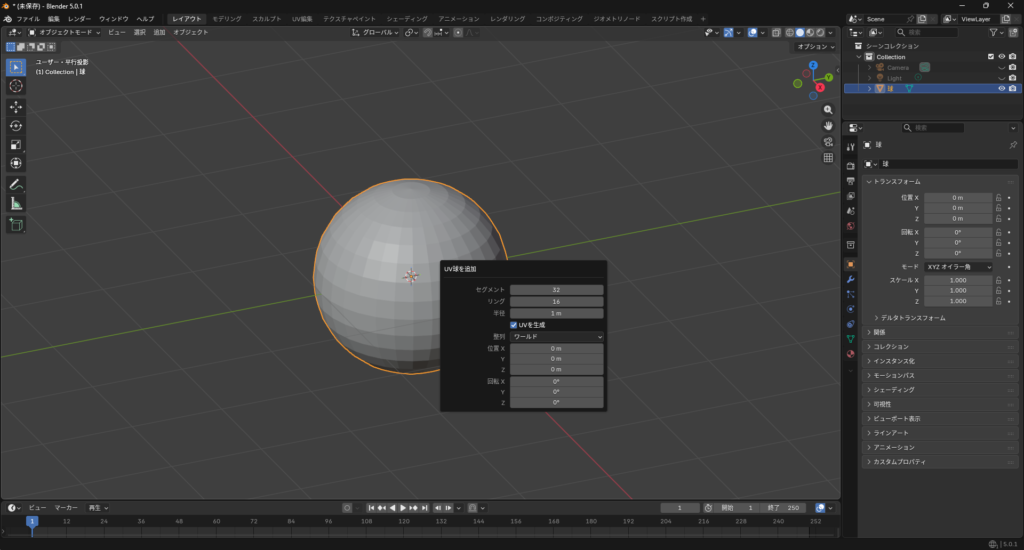This screenshot has height=550, width=1024.
Task: Activate the Scale tool
Action: 16,144
